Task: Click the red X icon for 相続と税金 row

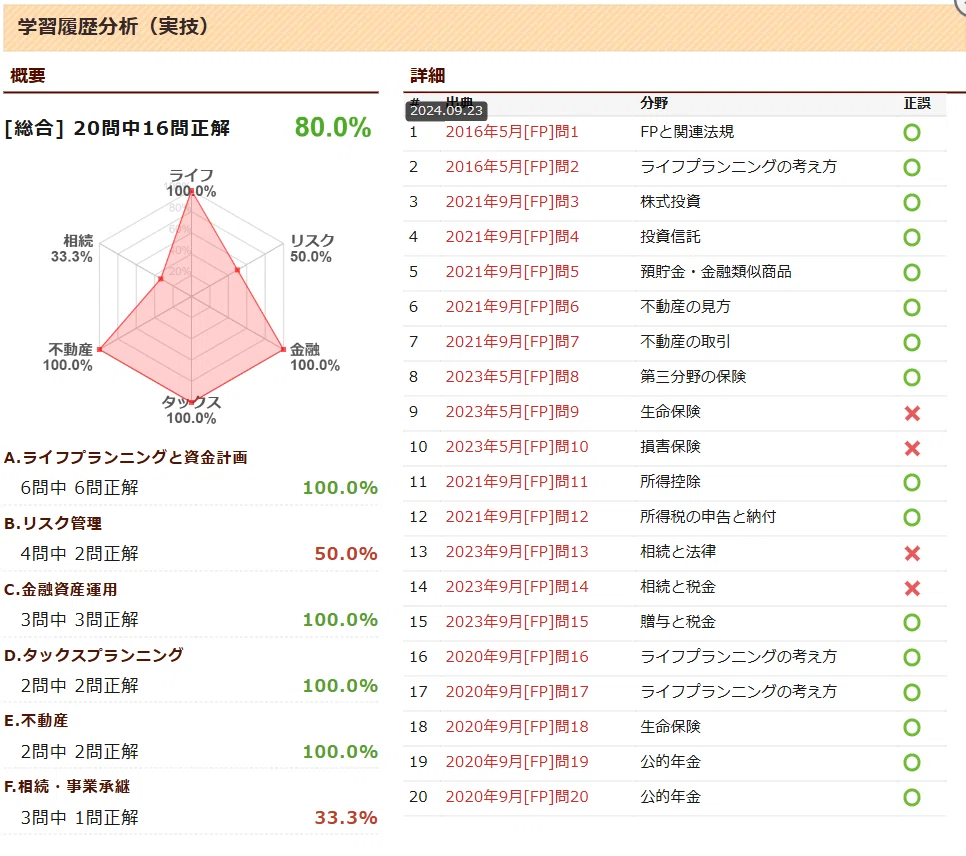Action: pos(912,589)
